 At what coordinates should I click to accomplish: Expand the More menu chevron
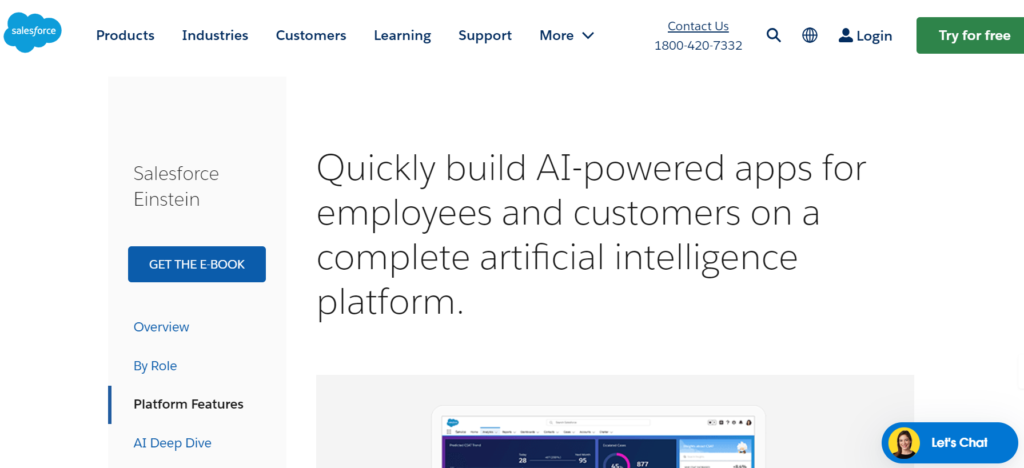[588, 35]
